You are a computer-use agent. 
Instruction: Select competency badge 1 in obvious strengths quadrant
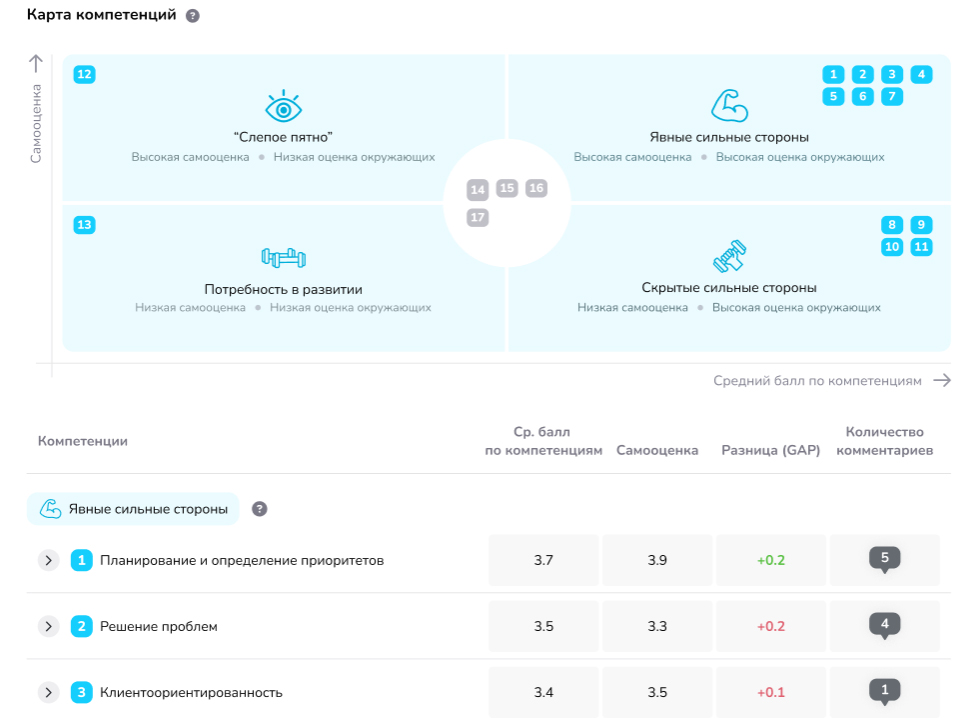[833, 73]
